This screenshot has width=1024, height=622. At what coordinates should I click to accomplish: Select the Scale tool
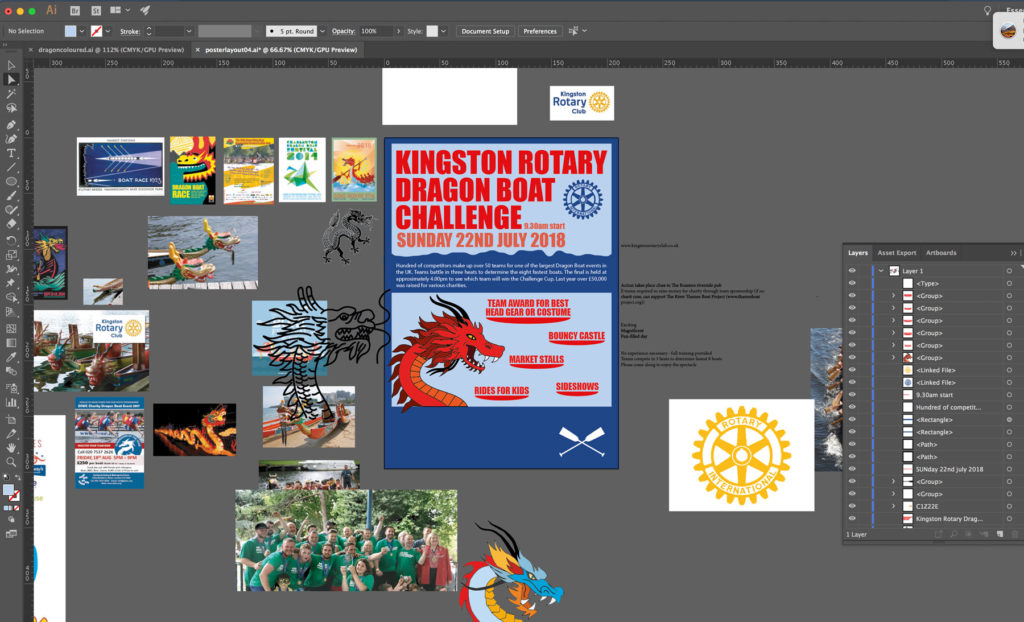[11, 255]
